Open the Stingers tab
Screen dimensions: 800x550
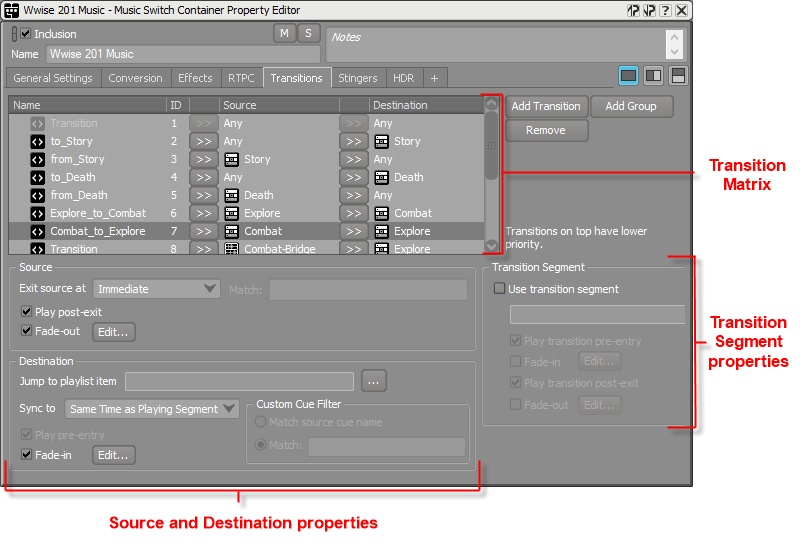tap(358, 78)
